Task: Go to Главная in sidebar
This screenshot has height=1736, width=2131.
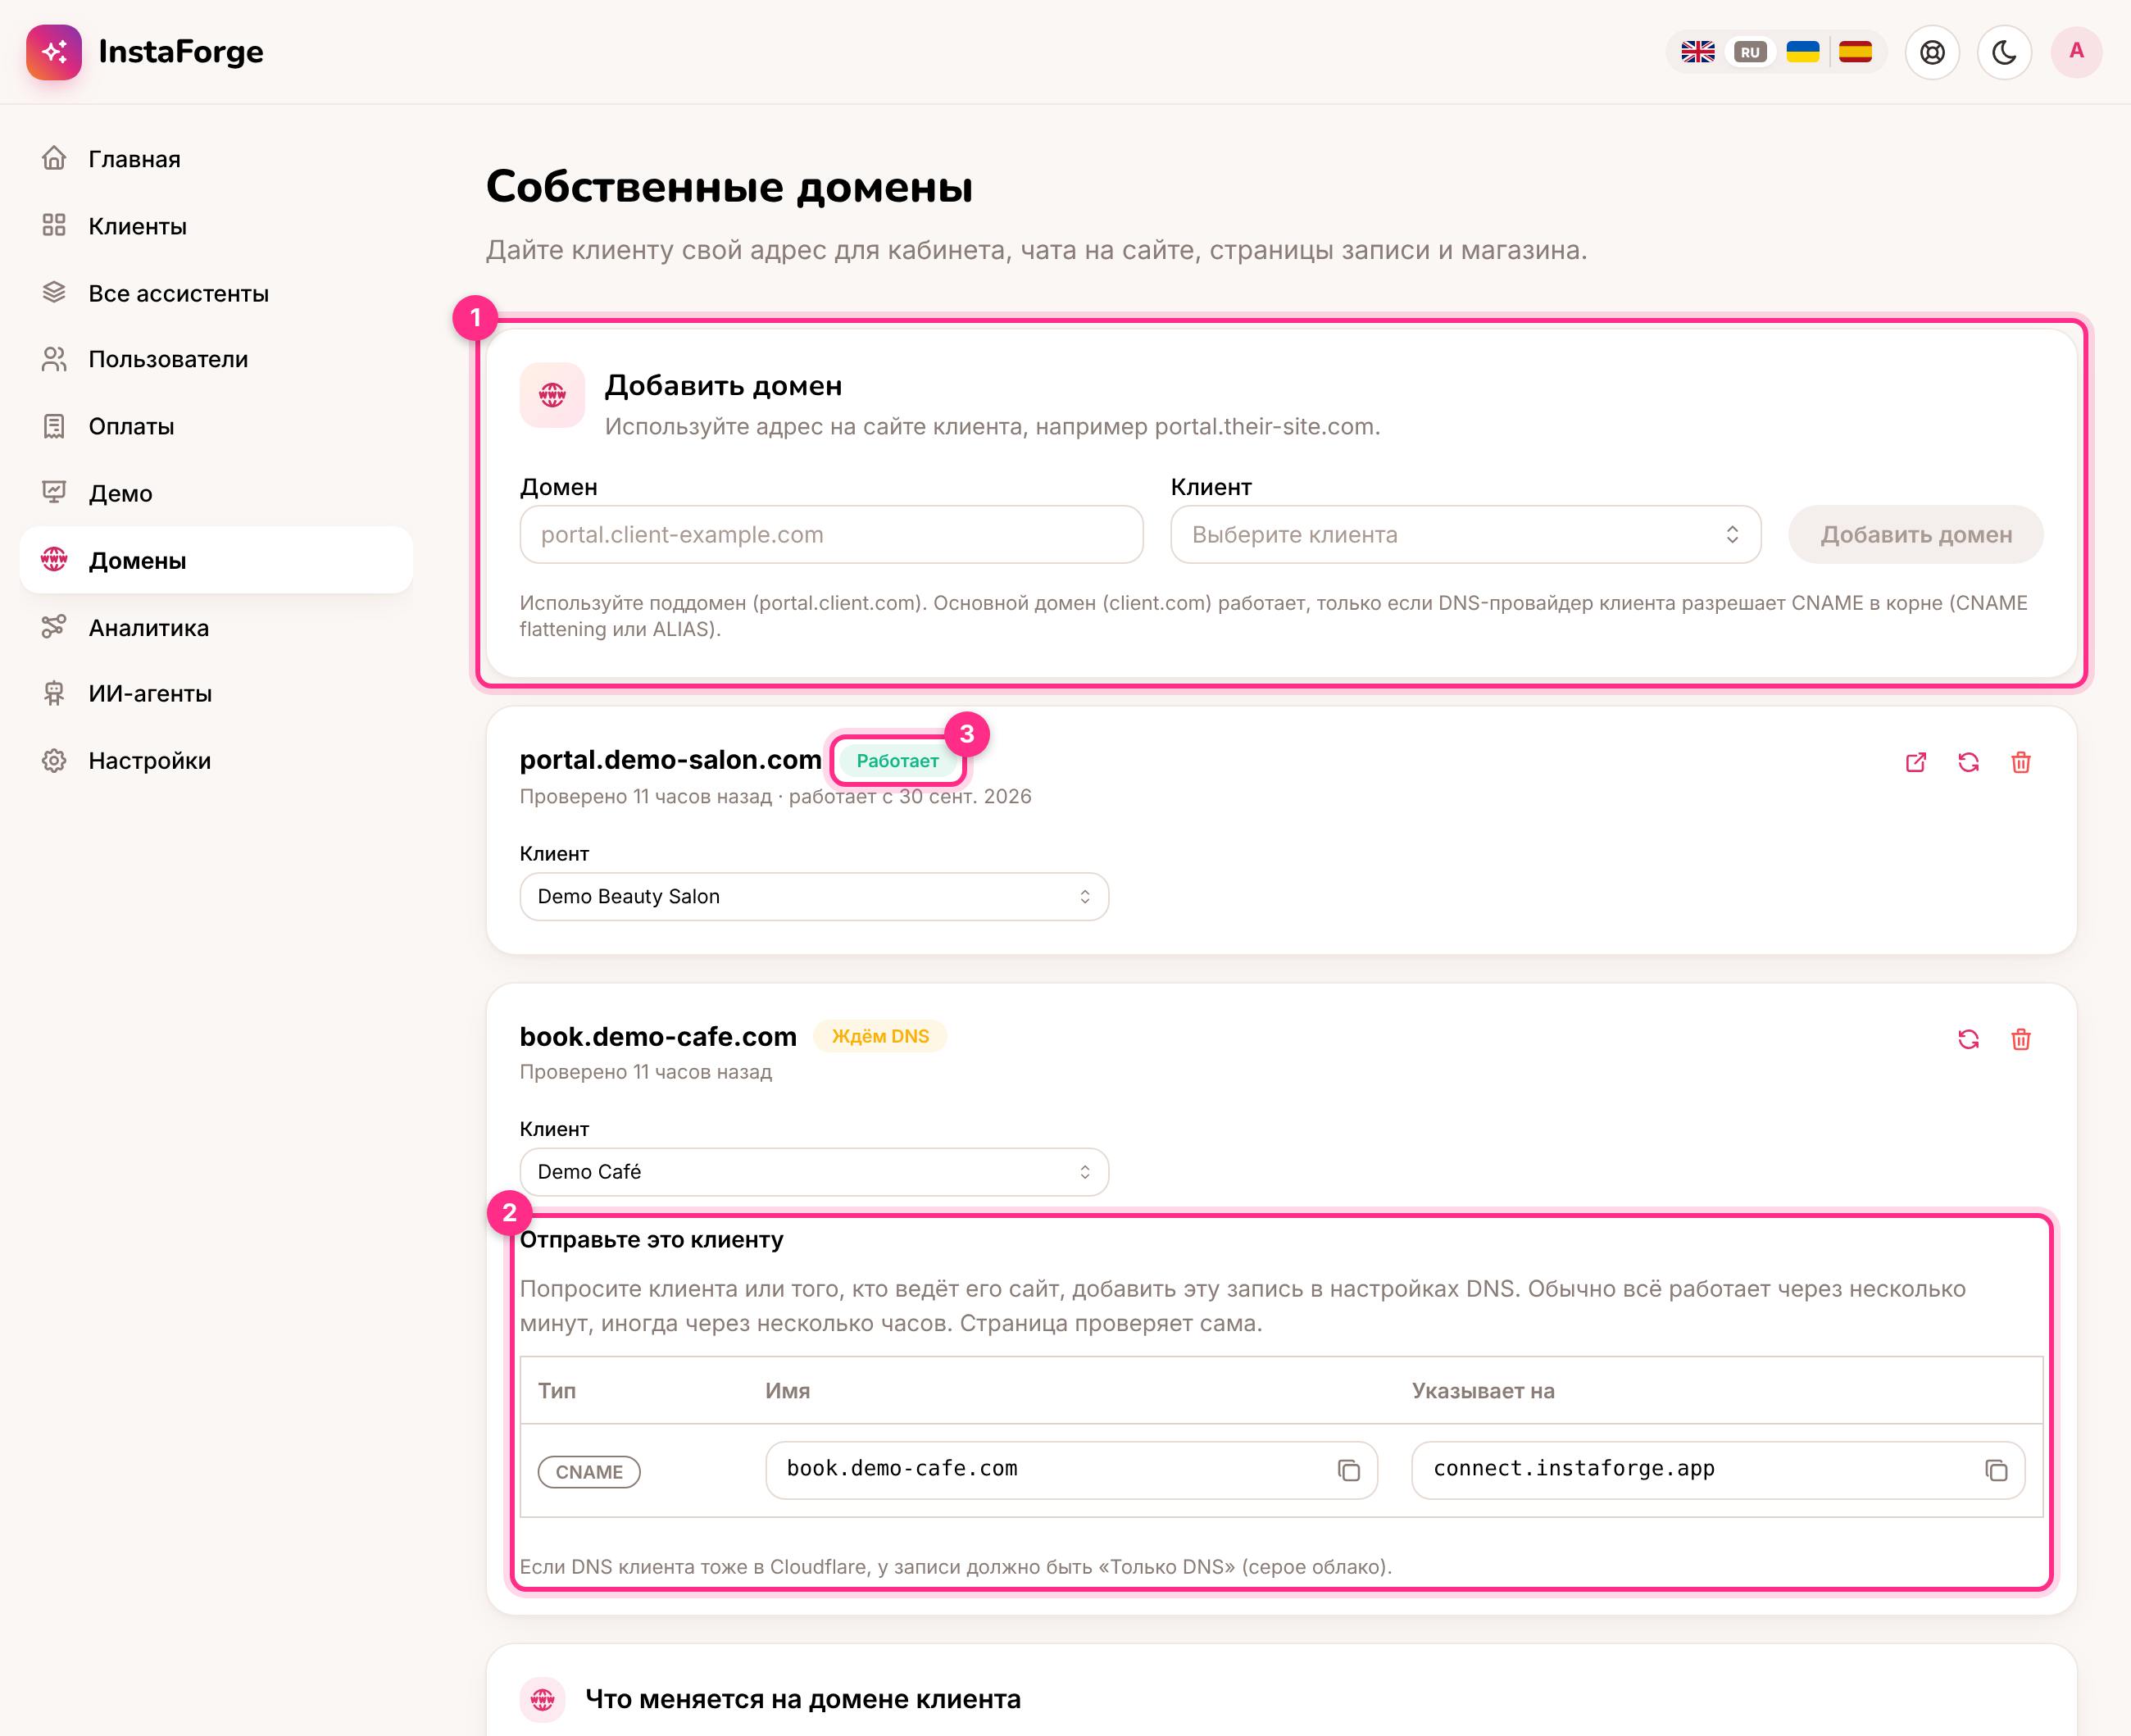Action: pyautogui.click(x=216, y=159)
